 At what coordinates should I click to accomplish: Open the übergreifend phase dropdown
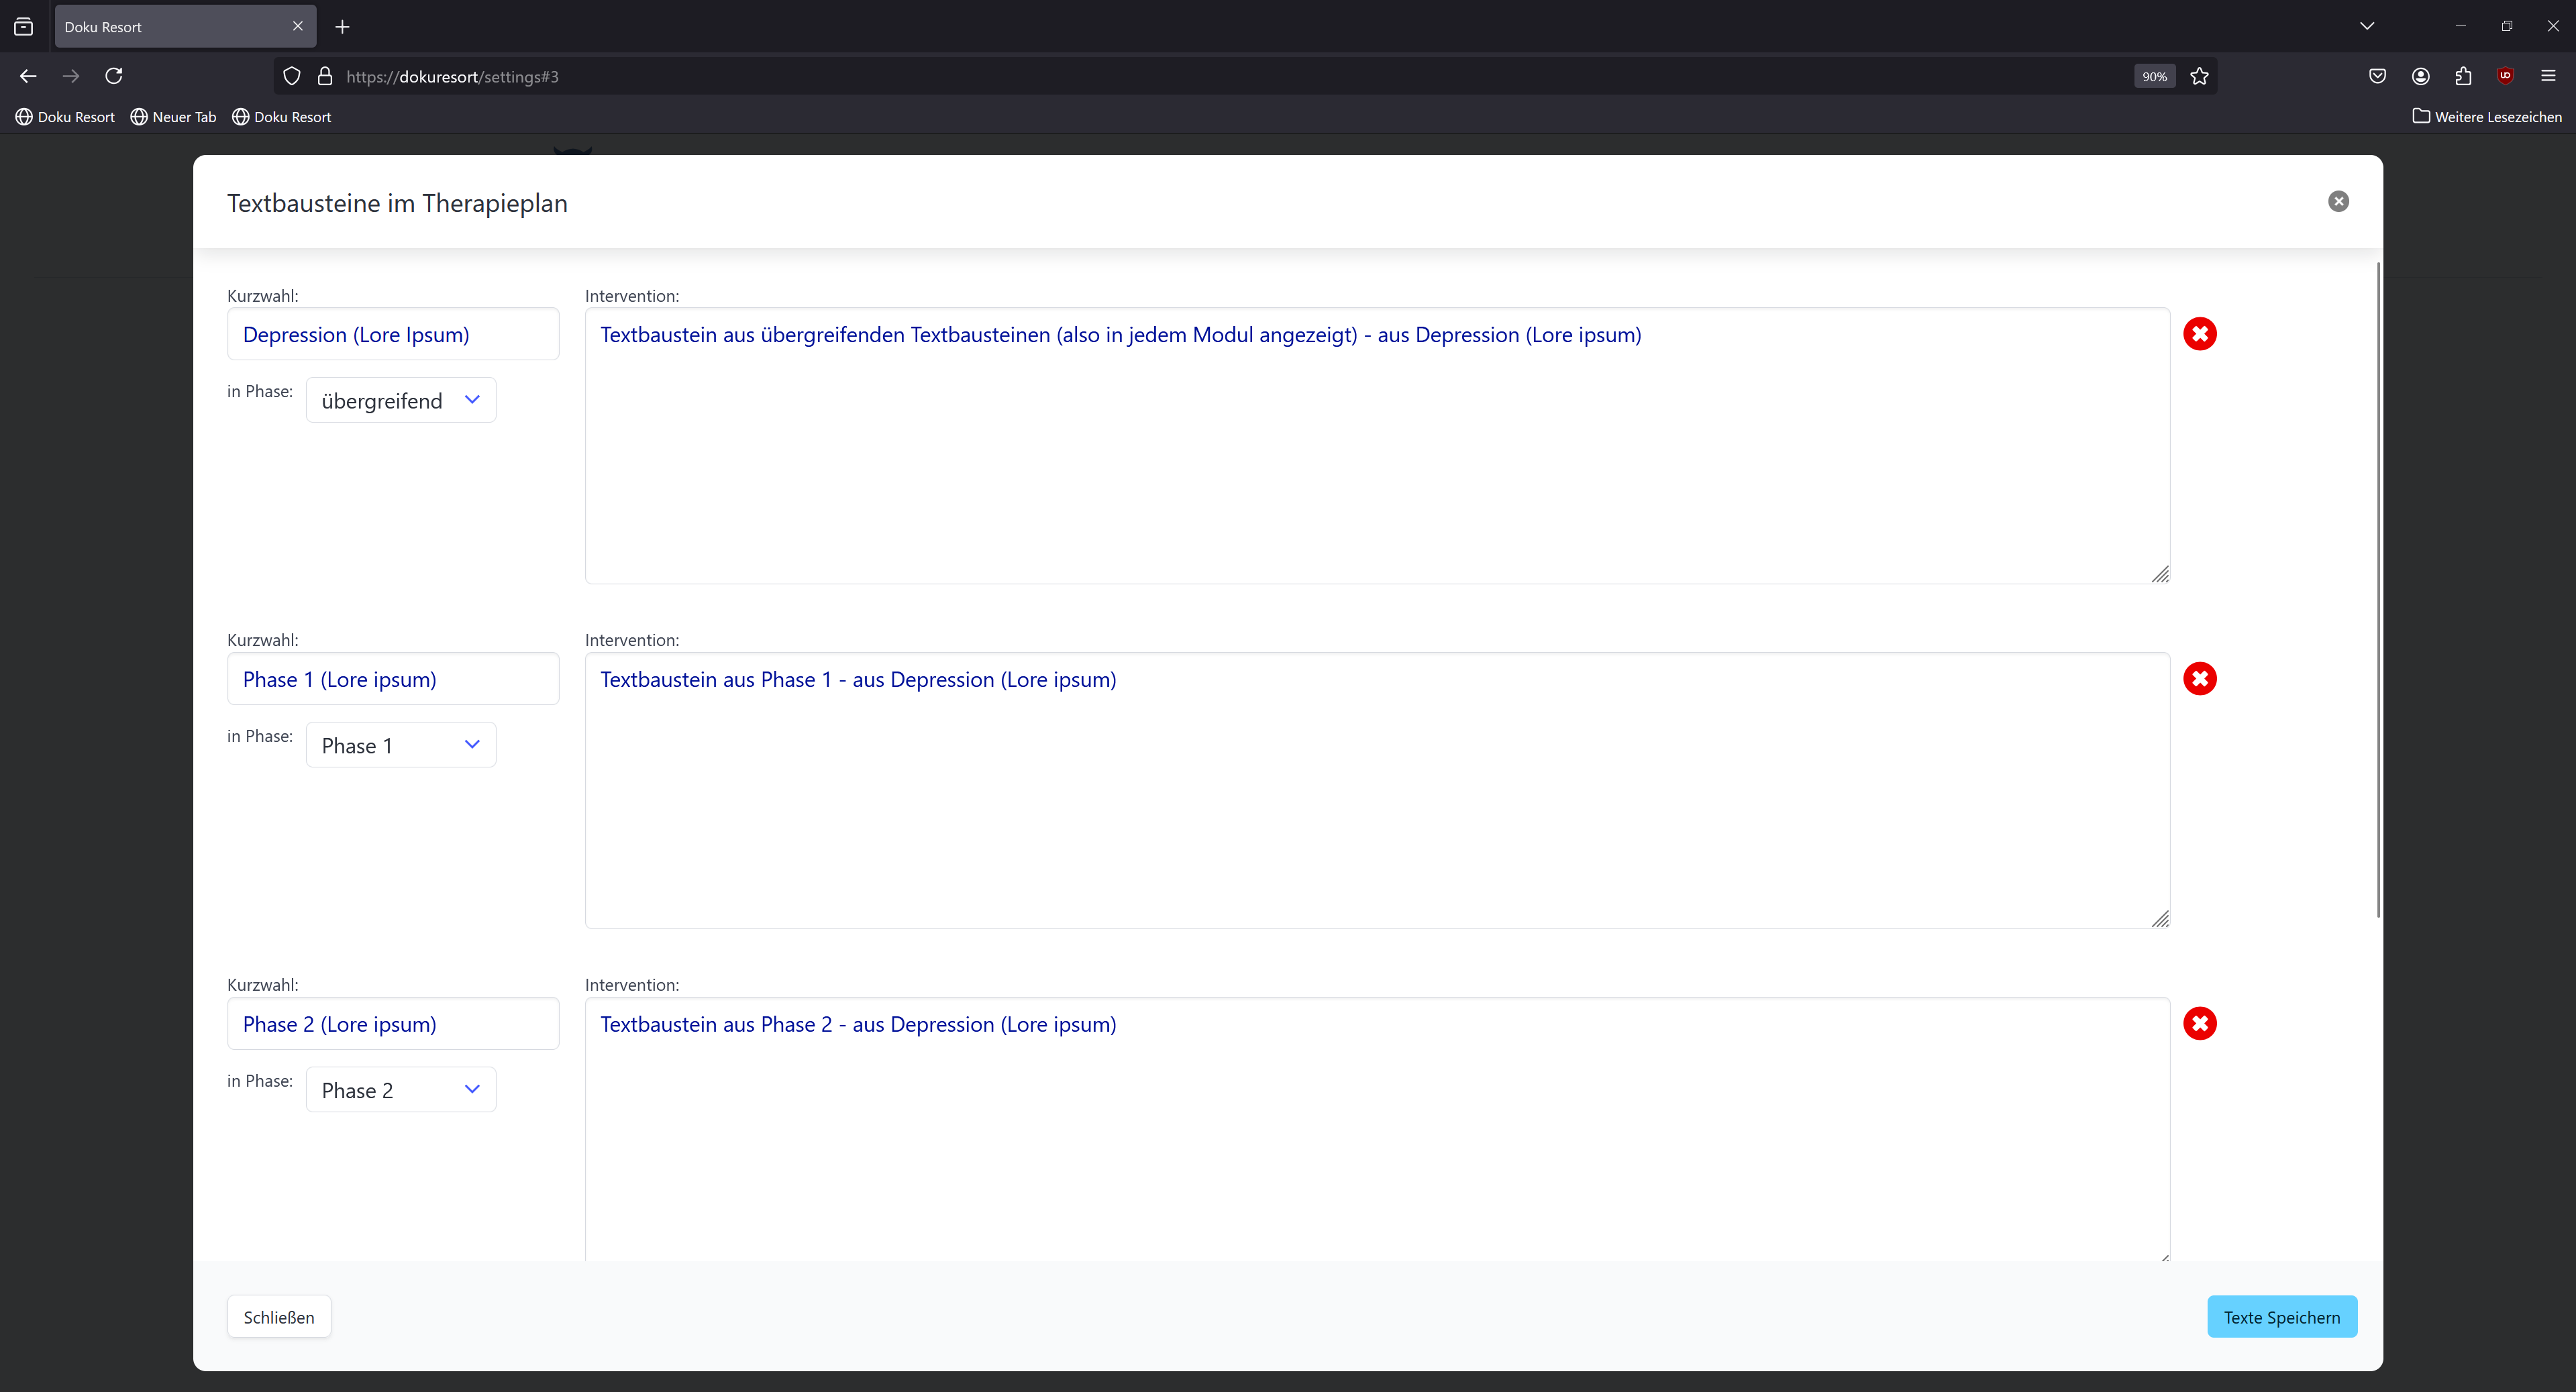[400, 400]
